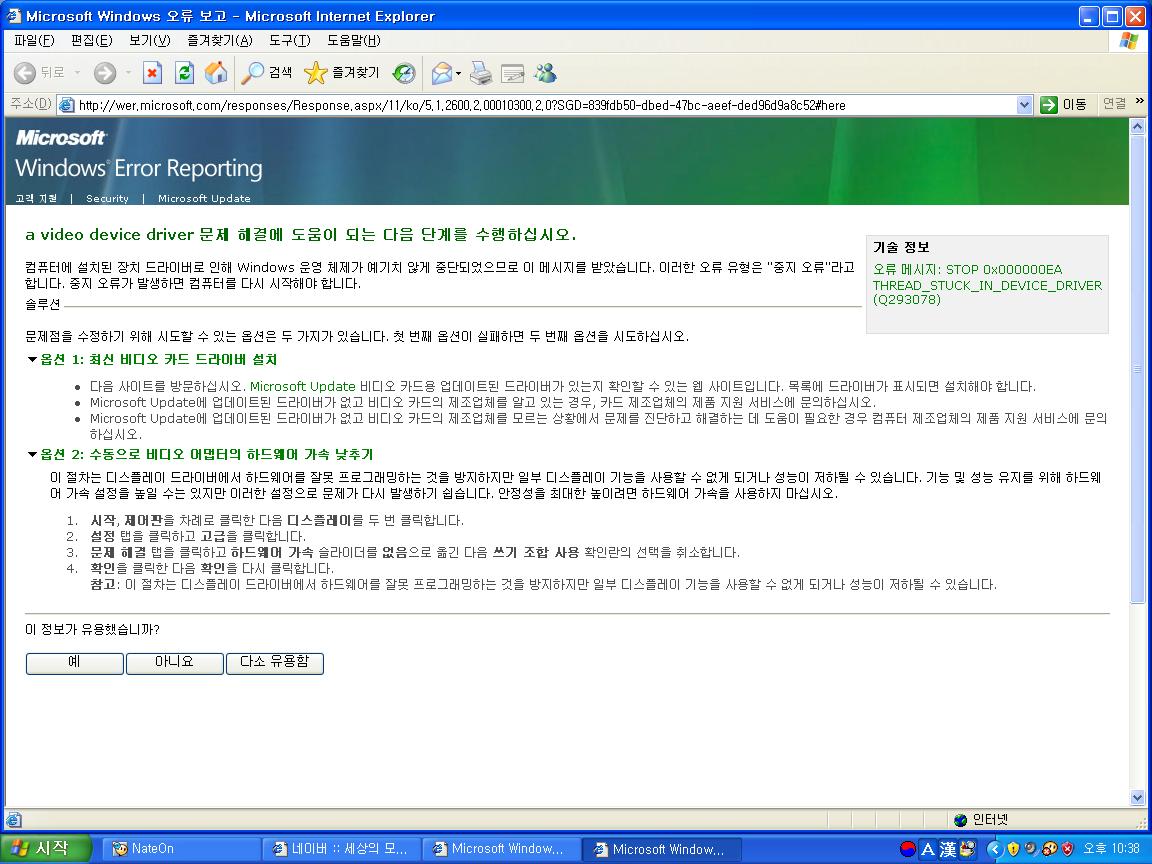Click the 漢 Hanja conversion icon
Viewport: 1152px width, 864px height.
click(x=948, y=849)
